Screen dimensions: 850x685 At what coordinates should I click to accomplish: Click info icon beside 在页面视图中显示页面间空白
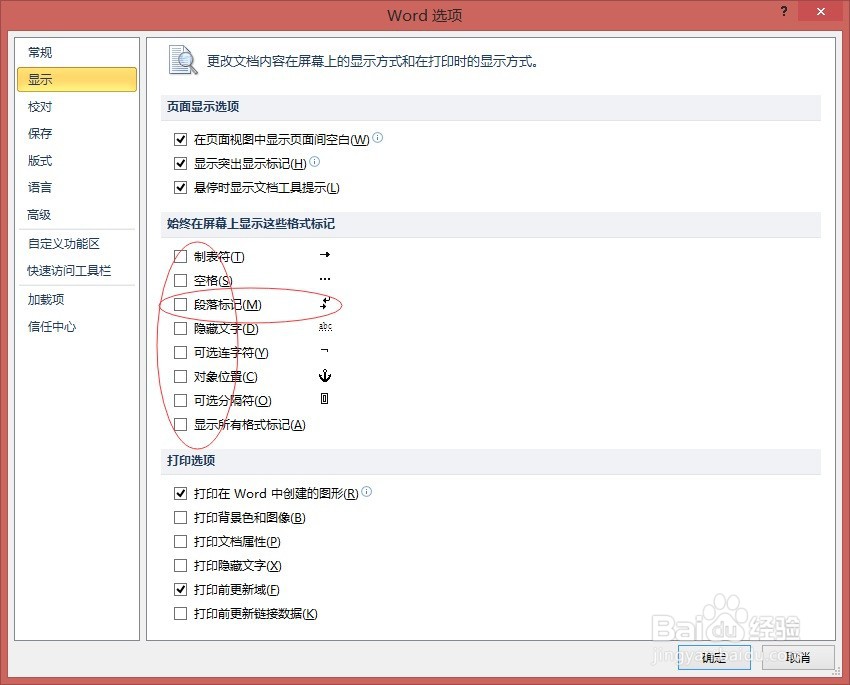378,138
